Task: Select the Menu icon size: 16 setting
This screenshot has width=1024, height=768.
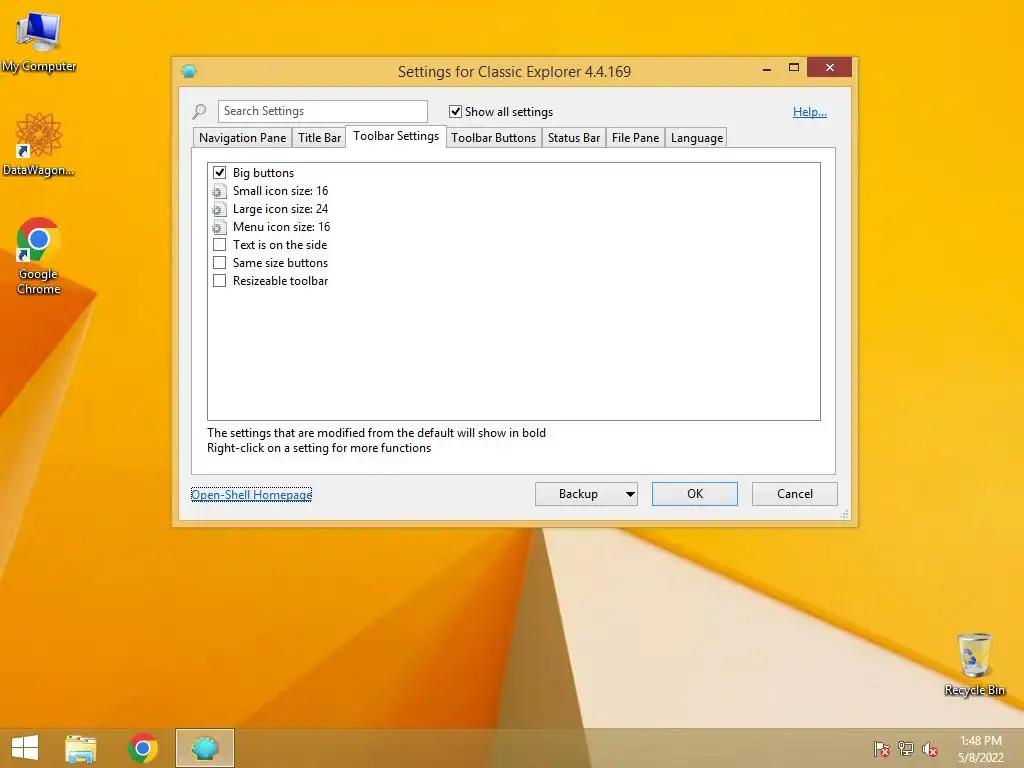Action: pyautogui.click(x=281, y=227)
